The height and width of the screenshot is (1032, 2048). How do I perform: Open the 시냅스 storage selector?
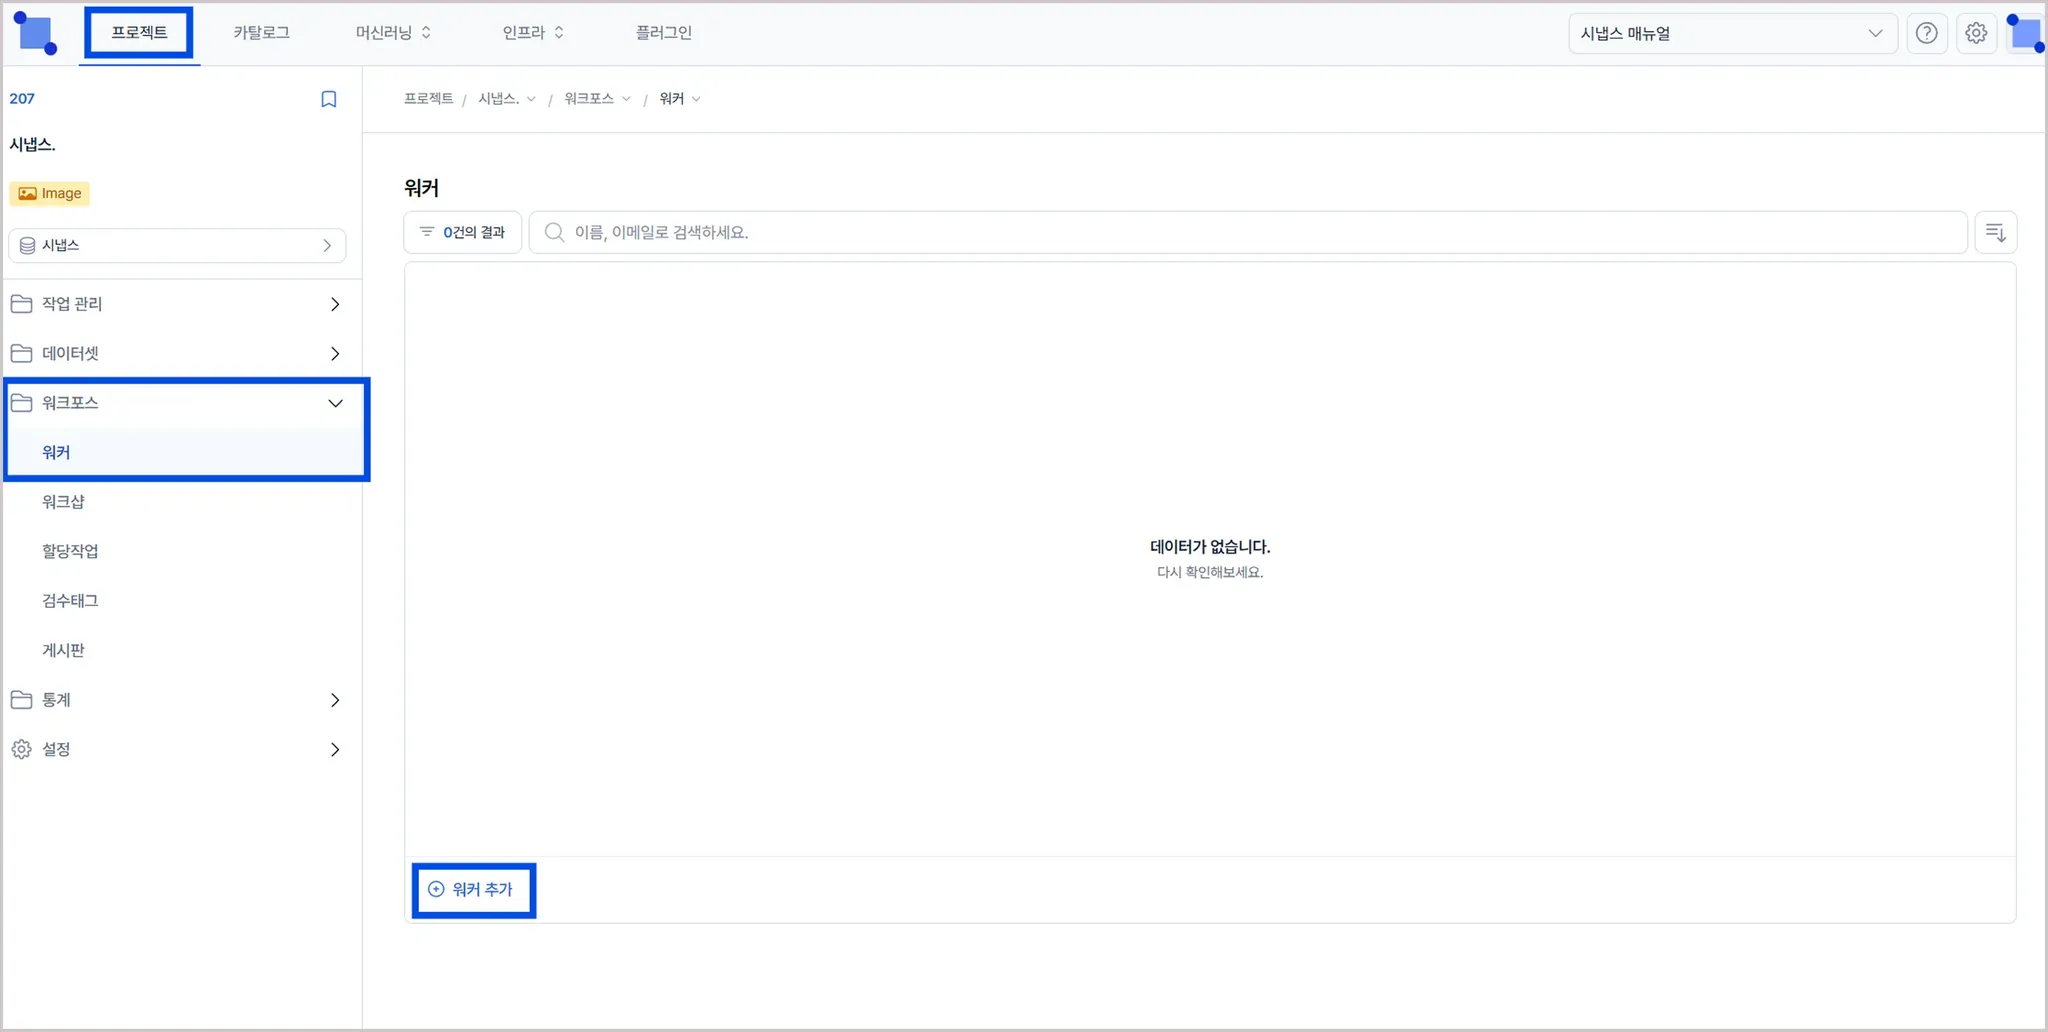pos(177,246)
